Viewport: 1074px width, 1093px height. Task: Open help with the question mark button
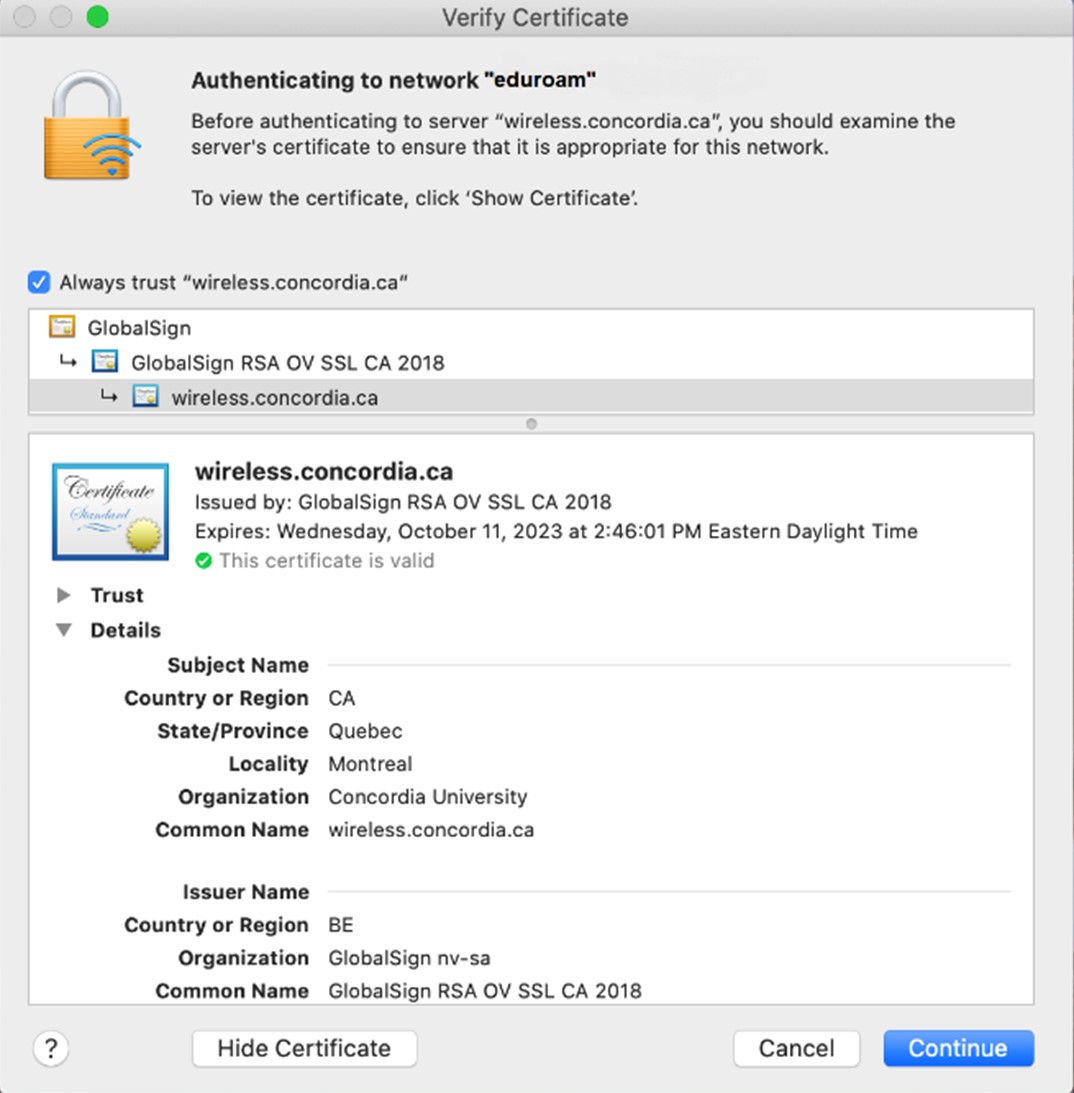[x=51, y=1048]
